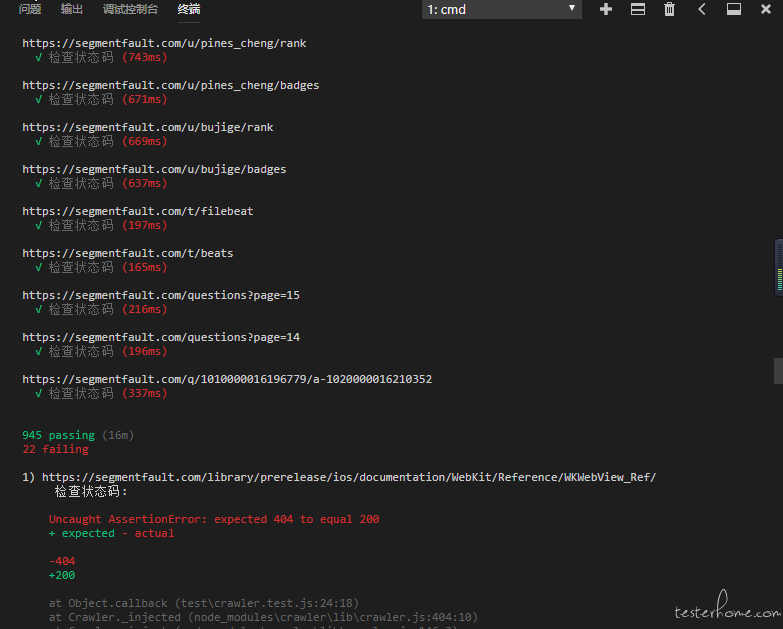Image resolution: width=783 pixels, height=629 pixels.
Task: Open test\crawler.test.js:24:18 stack trace link
Action: coord(267,603)
